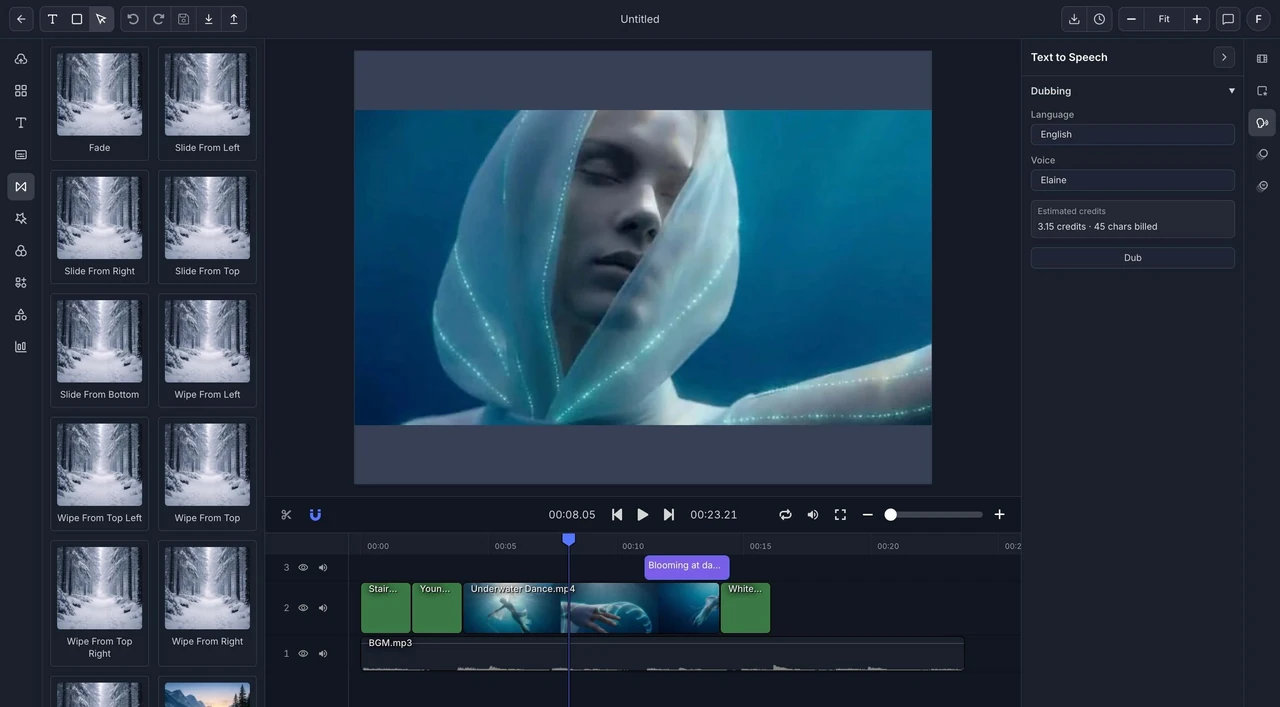Open the Text panel in left sidebar

coord(21,123)
